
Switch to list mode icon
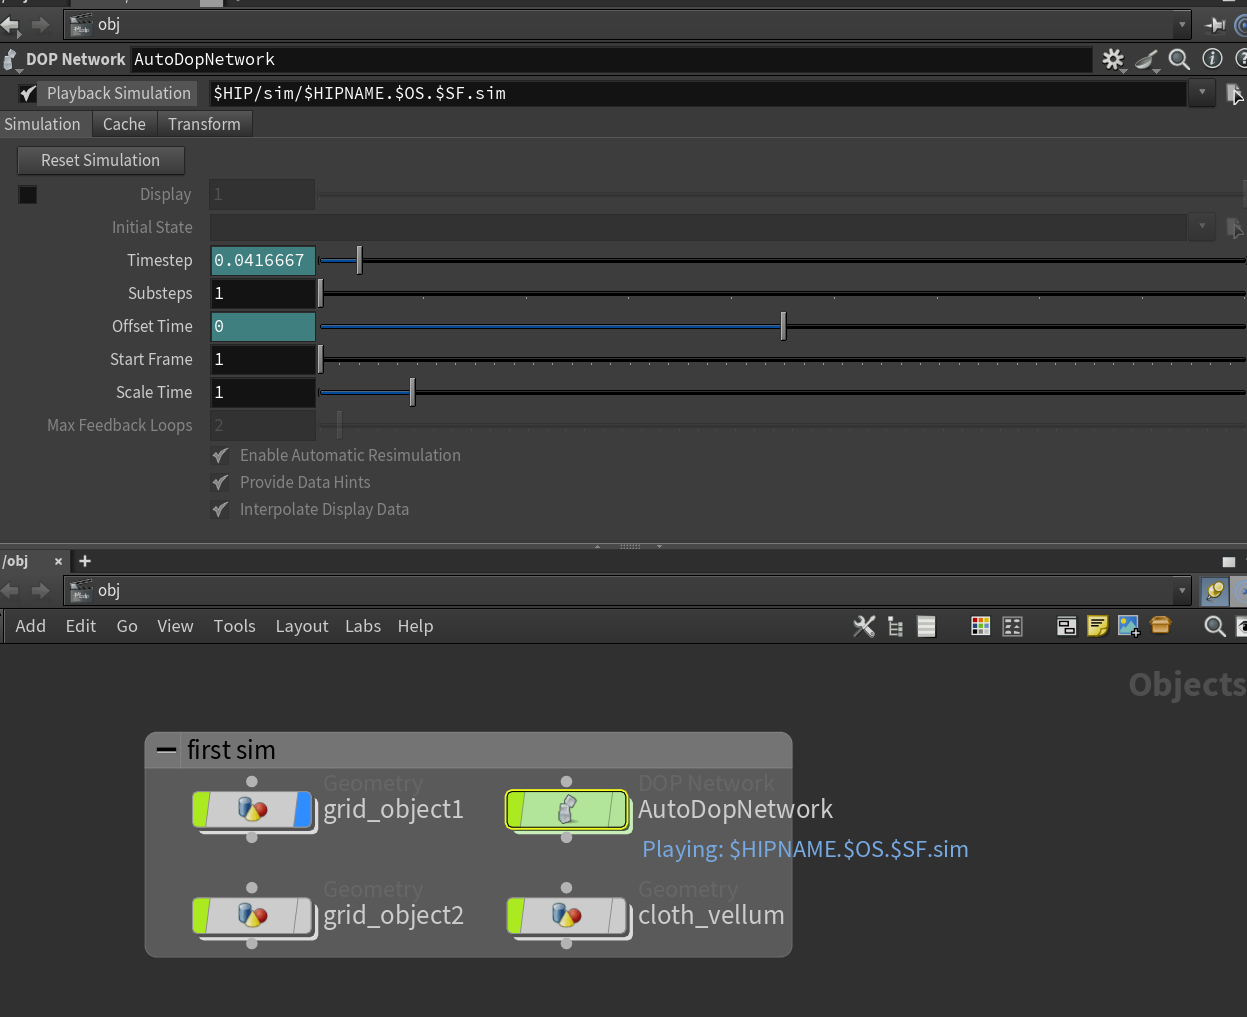pyautogui.click(x=926, y=627)
